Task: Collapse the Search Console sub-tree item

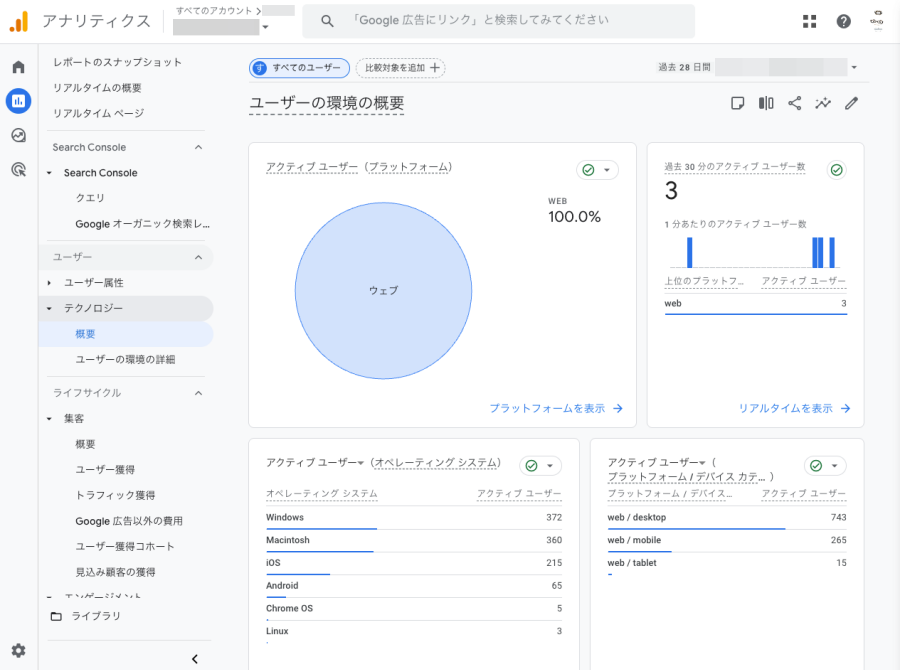Action: [x=49, y=173]
